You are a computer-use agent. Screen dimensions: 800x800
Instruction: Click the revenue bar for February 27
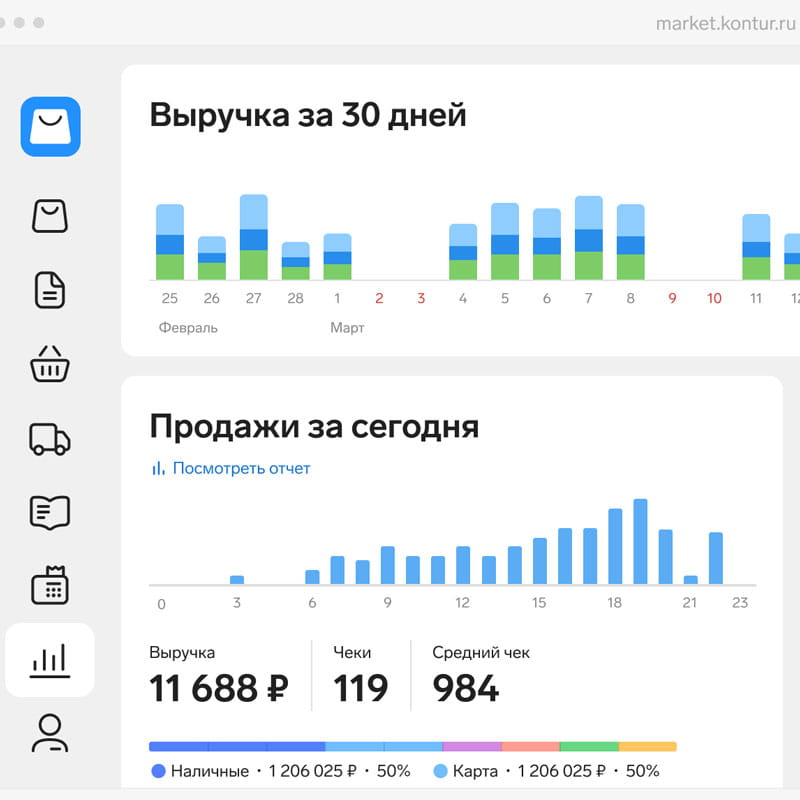254,238
